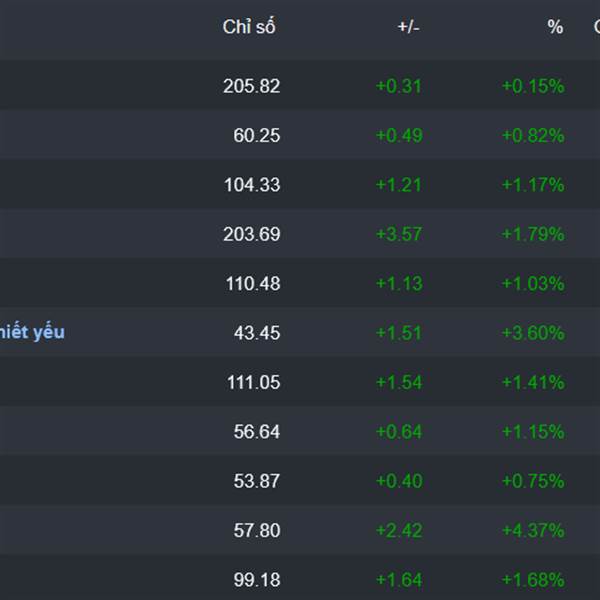Click the +4.37% percentage cell
600x600 pixels.
coord(533,530)
